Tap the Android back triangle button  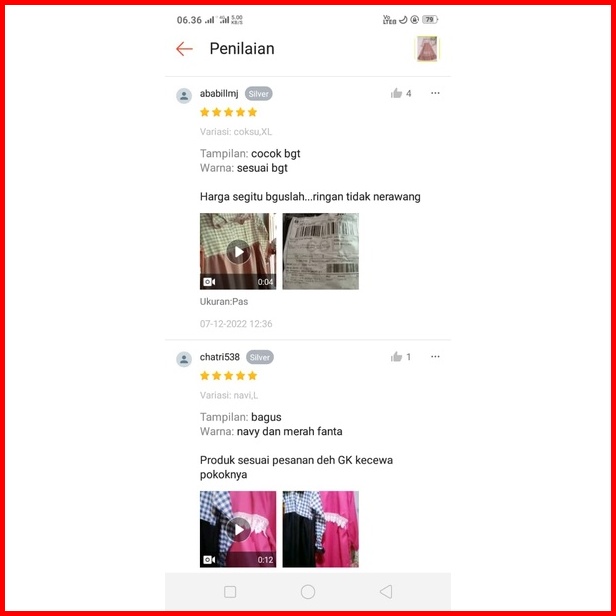(x=386, y=592)
